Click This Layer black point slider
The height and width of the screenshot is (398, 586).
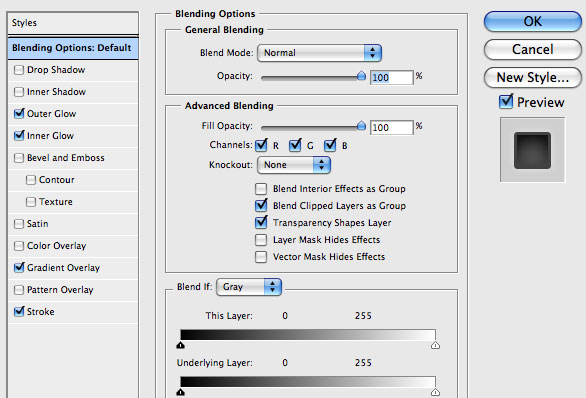(x=181, y=345)
